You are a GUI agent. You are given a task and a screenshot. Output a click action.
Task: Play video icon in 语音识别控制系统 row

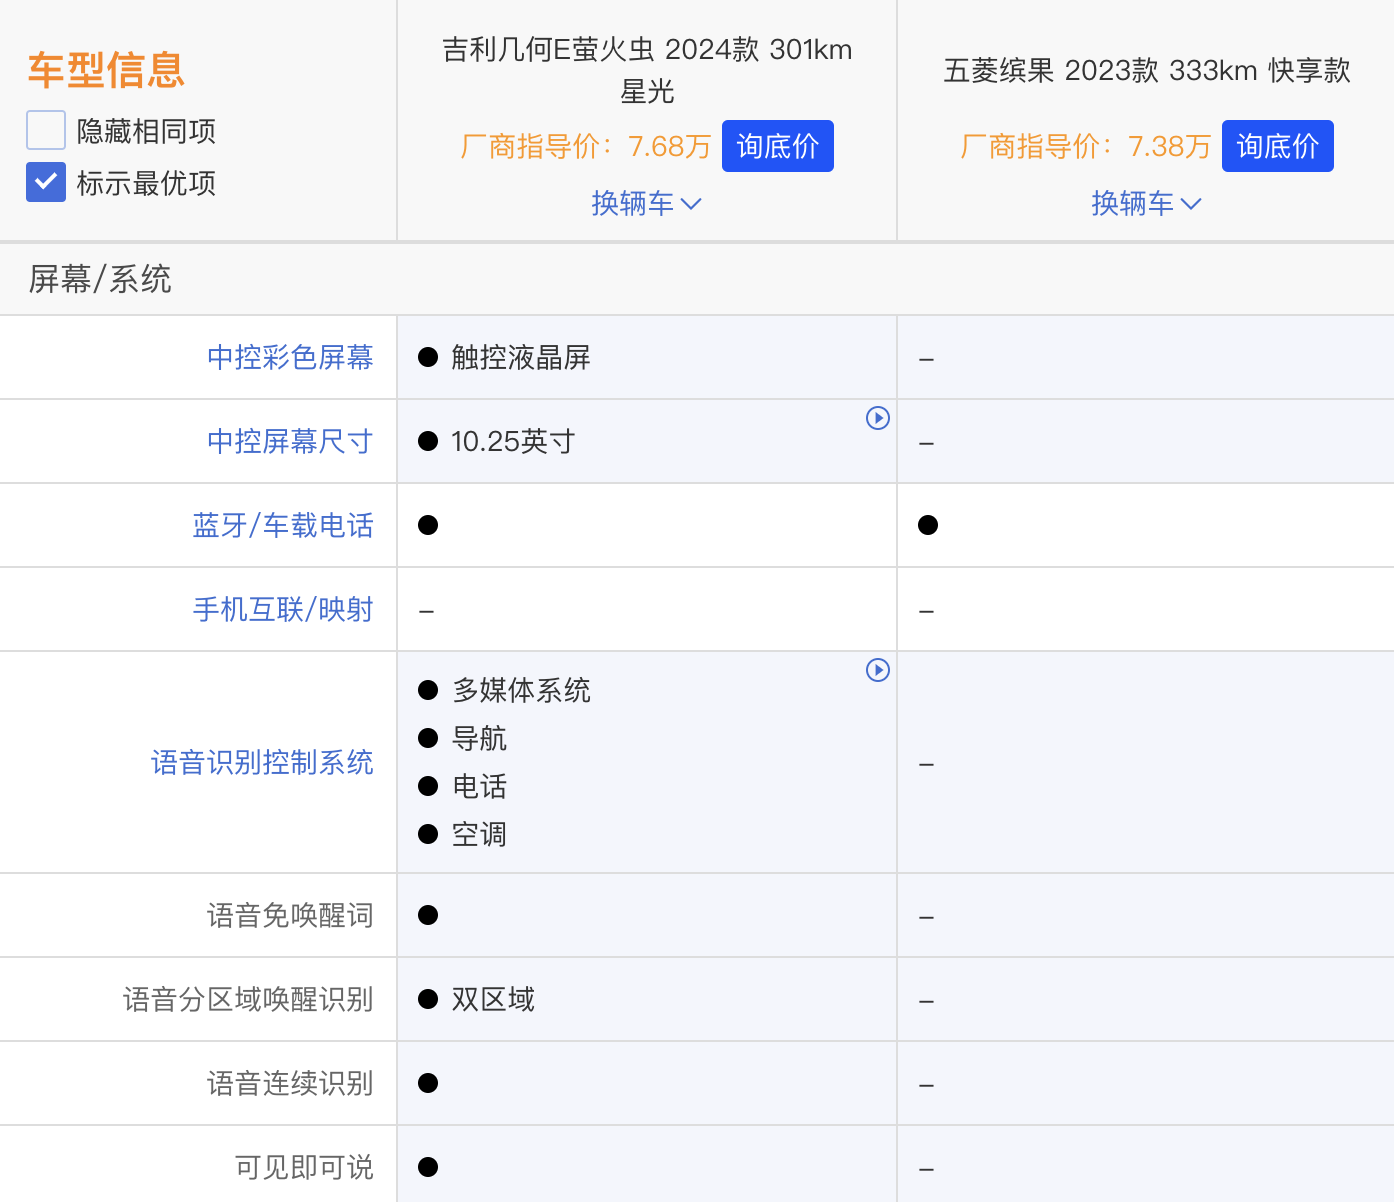pos(878,670)
